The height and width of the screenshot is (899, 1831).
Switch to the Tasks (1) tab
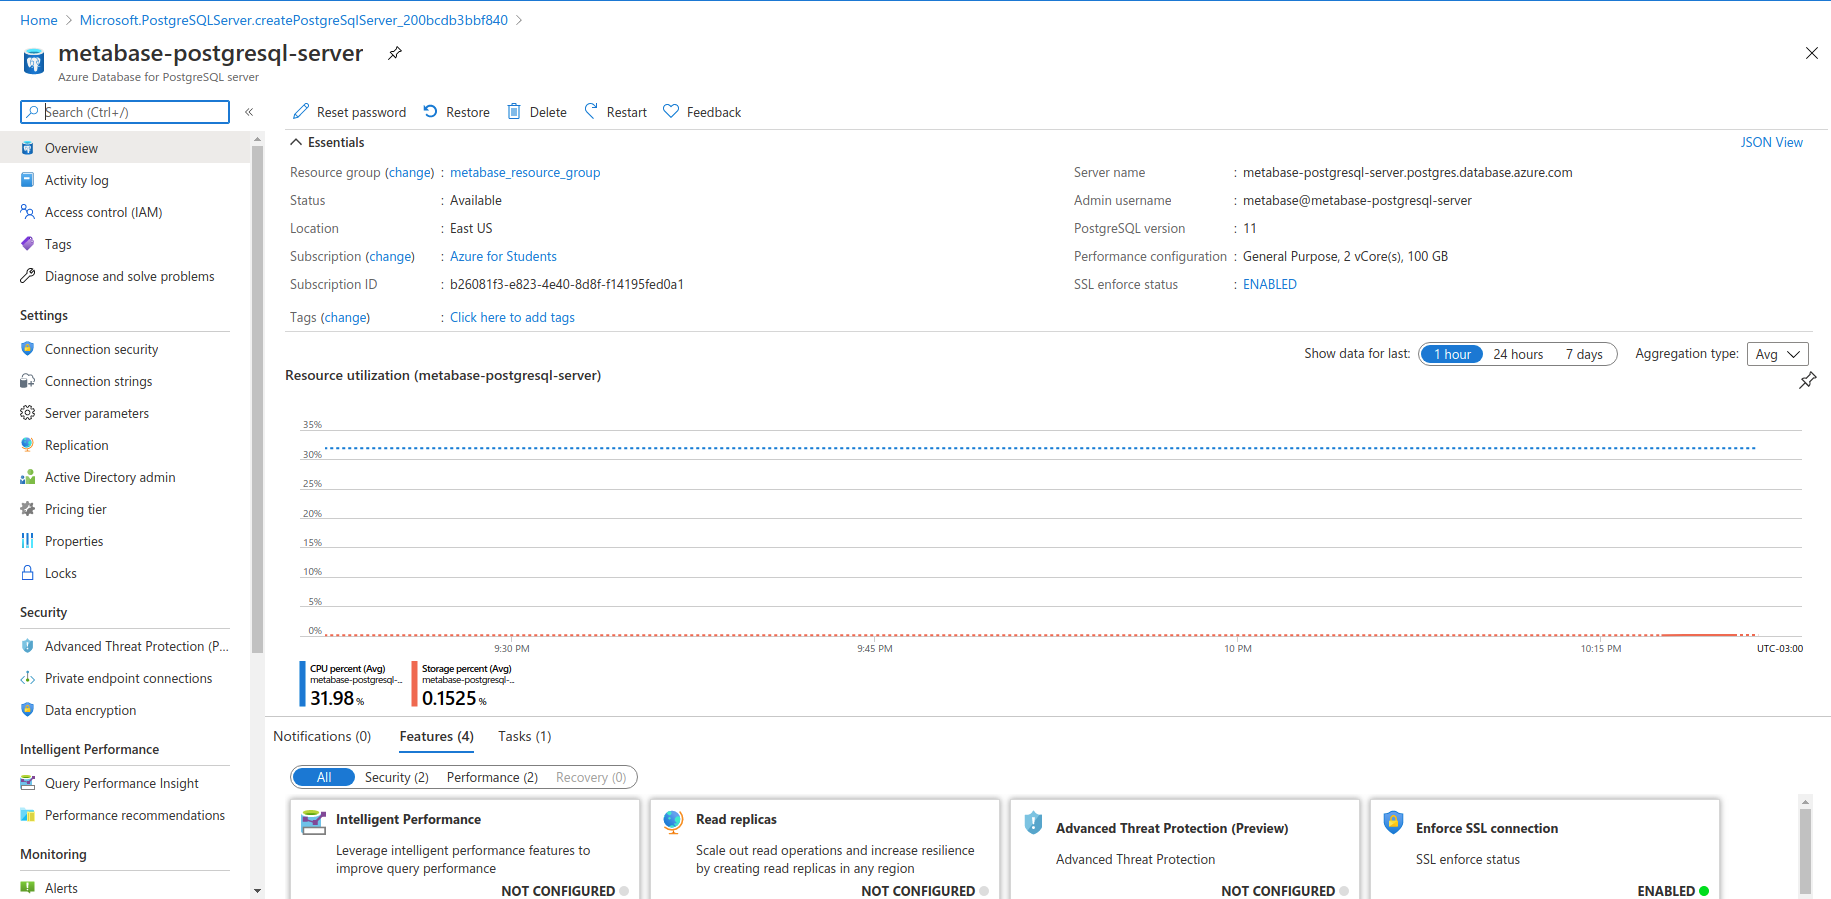coord(524,736)
